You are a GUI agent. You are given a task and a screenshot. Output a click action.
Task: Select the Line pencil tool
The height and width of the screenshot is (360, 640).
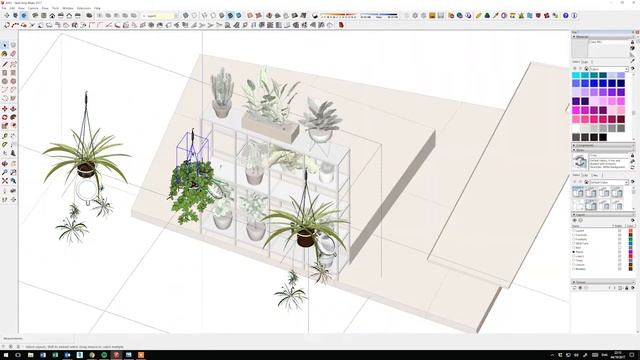coord(4,64)
